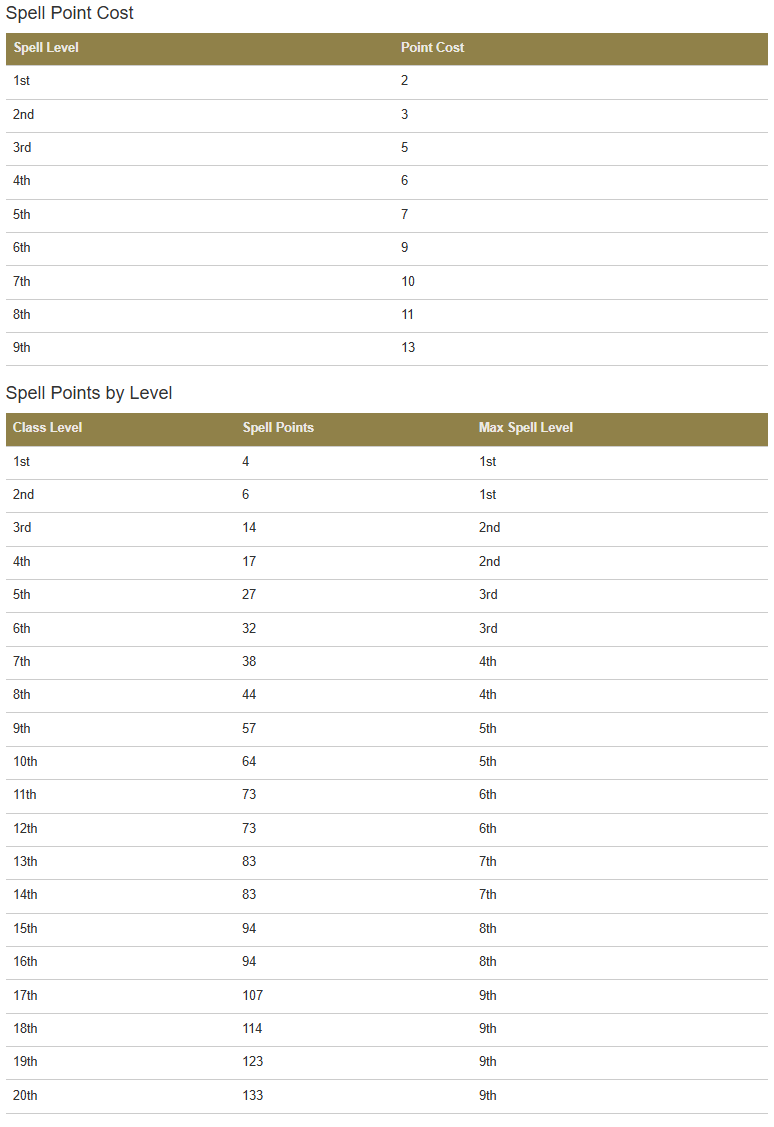This screenshot has height=1127, width=774.
Task: Click point cost value 10
Action: tap(407, 282)
